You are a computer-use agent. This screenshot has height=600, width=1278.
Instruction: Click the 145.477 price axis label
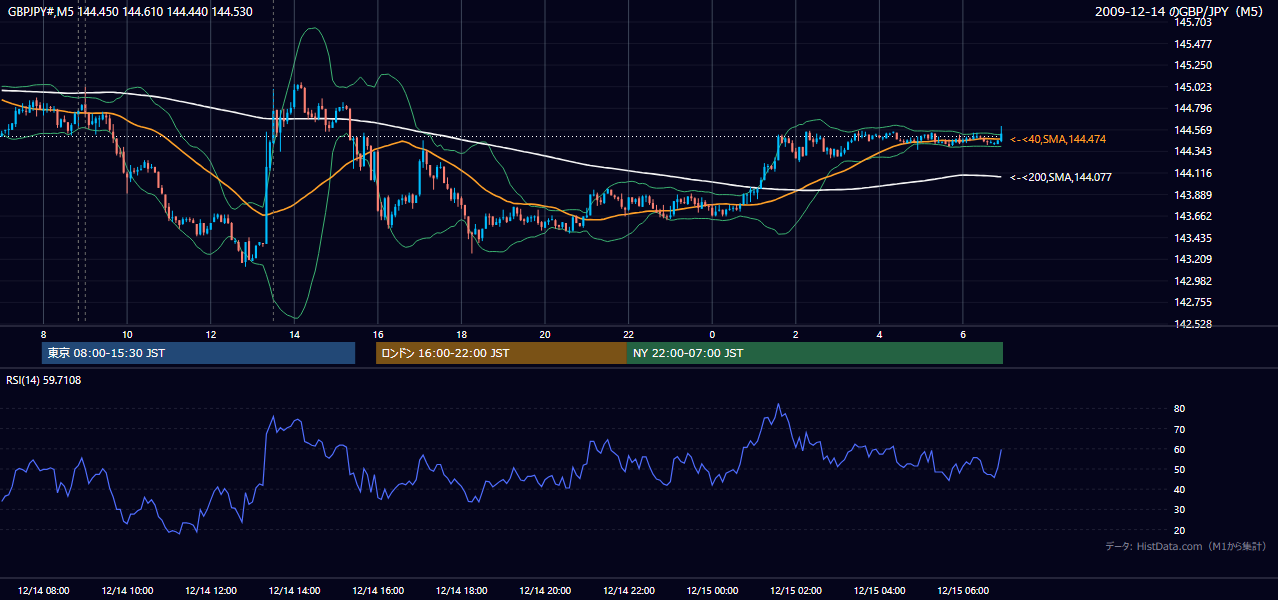point(1191,44)
